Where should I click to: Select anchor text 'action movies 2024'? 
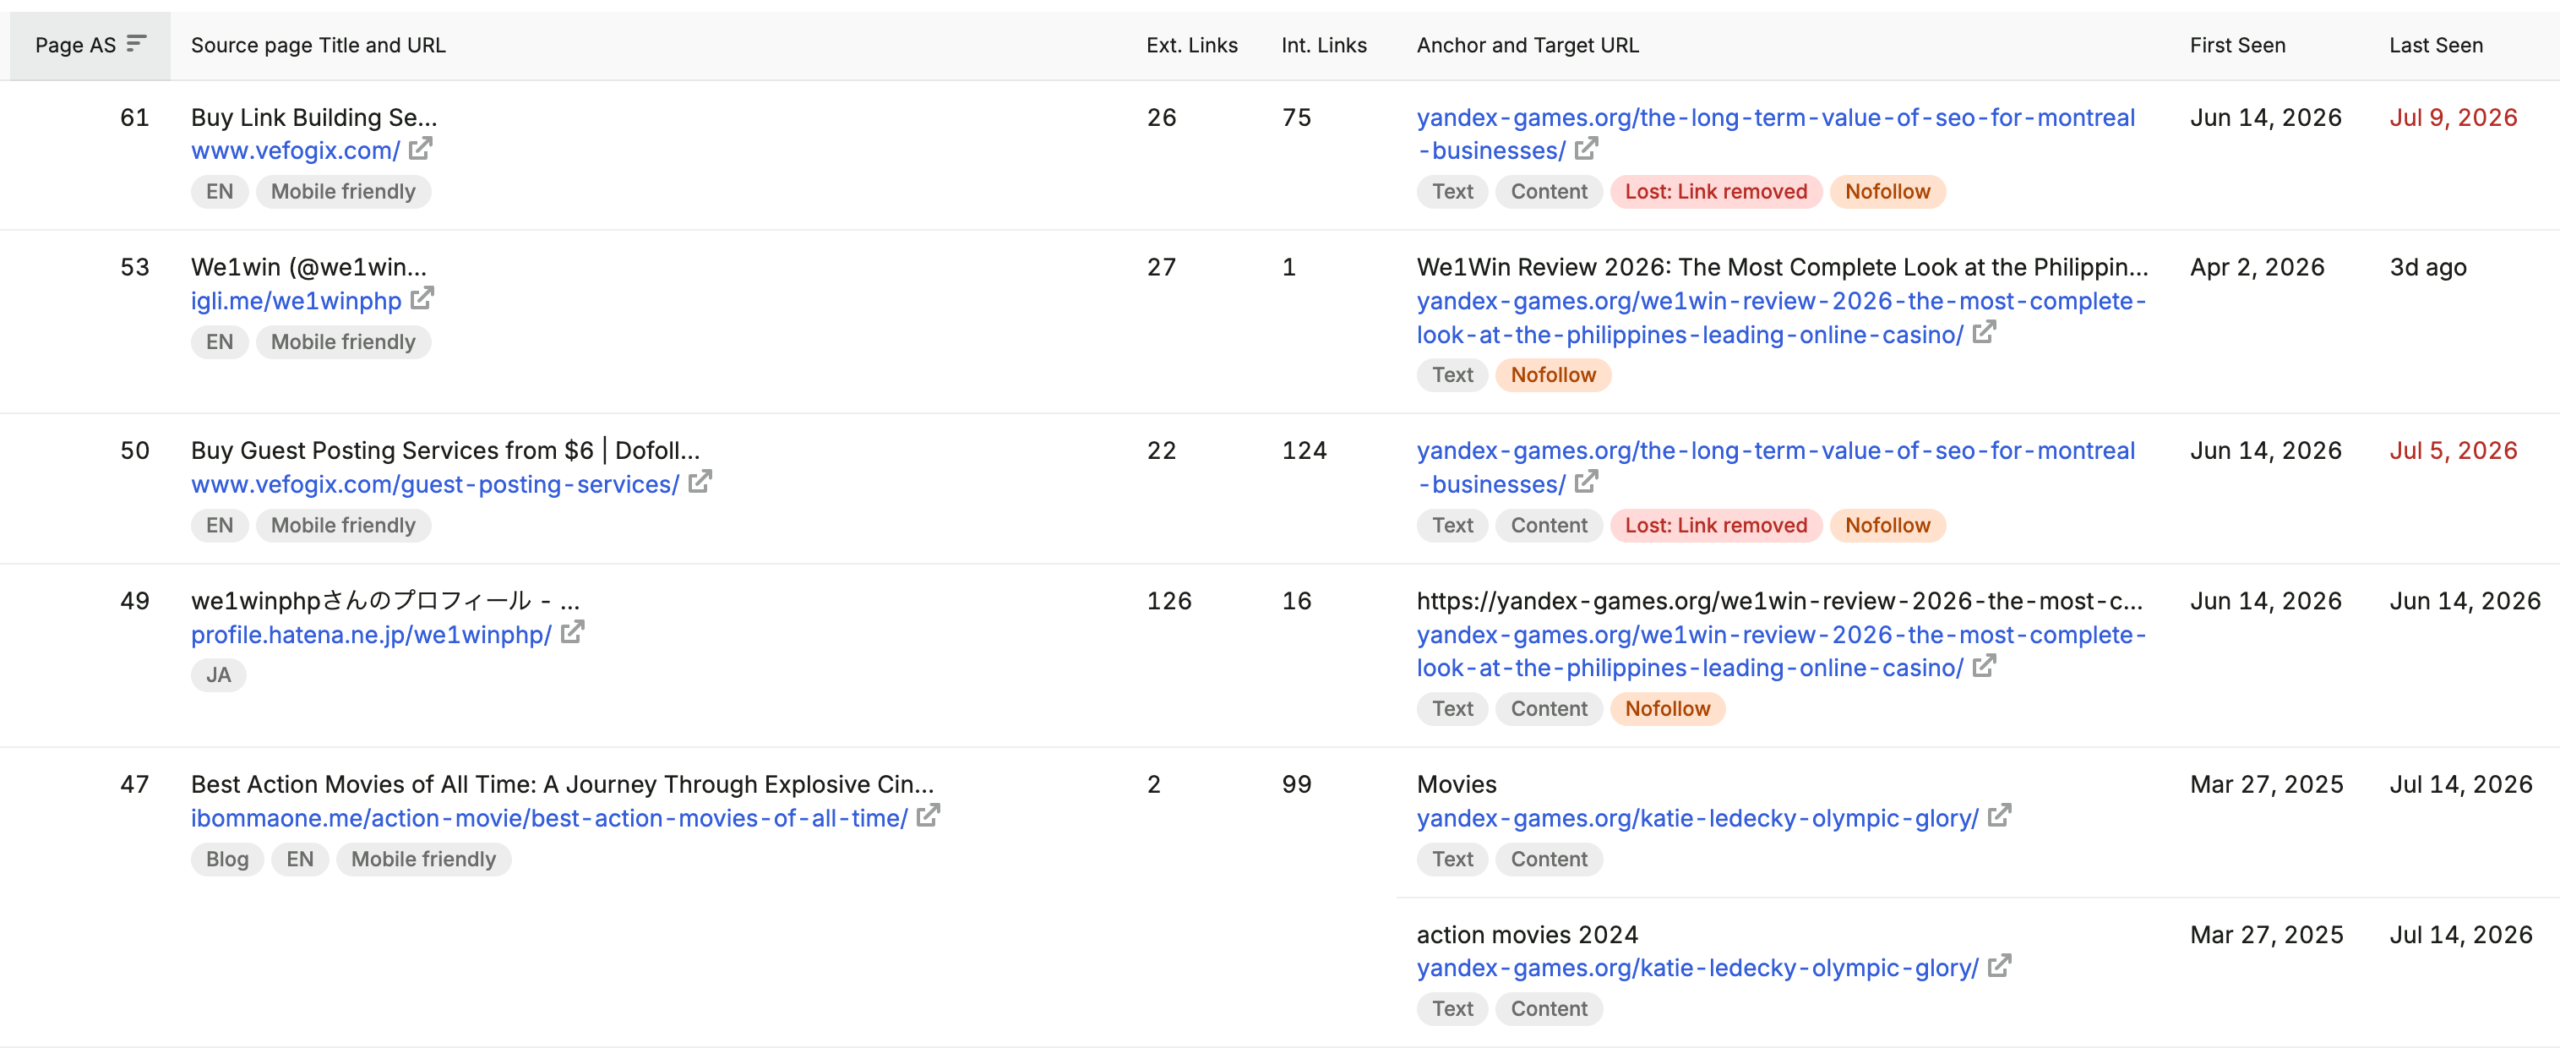pos(1527,935)
